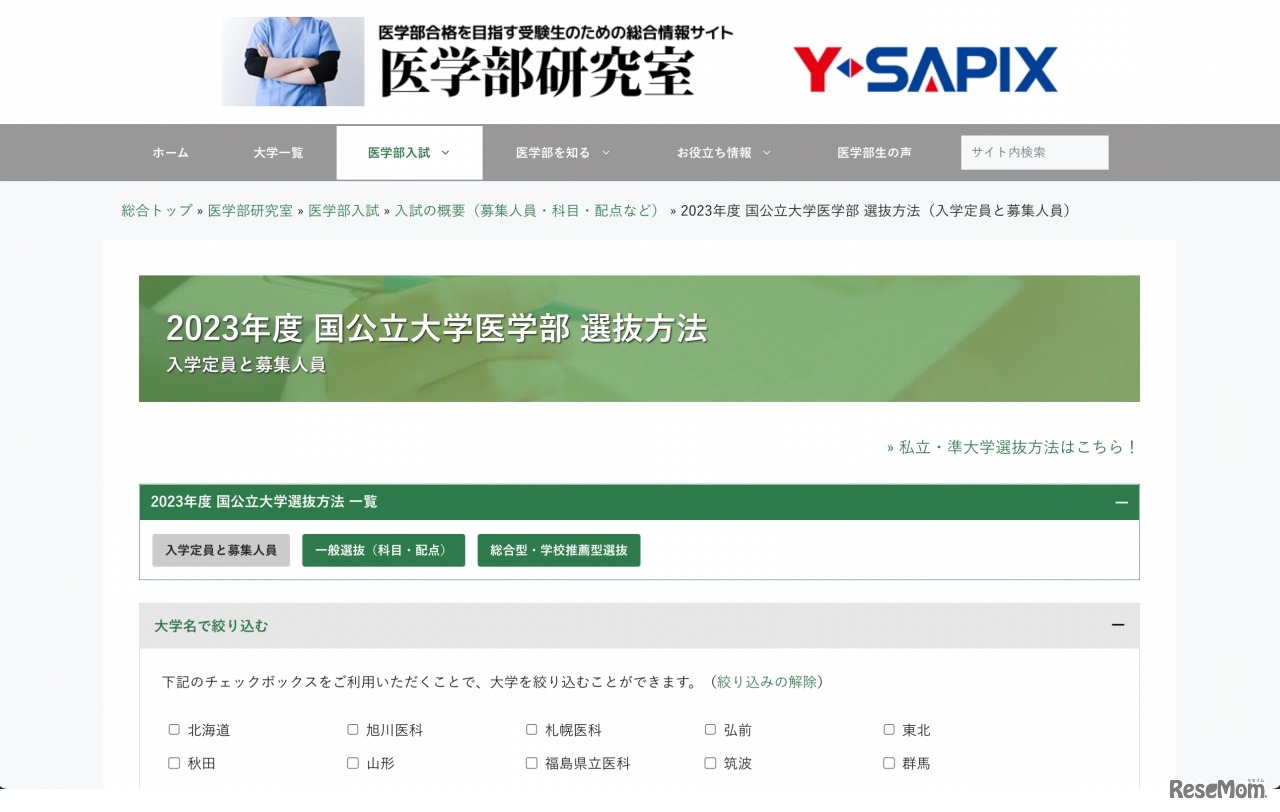Screen dimensions: 1280x812
Task: Follow the 総合トップ breadcrumb link
Action: (x=157, y=211)
